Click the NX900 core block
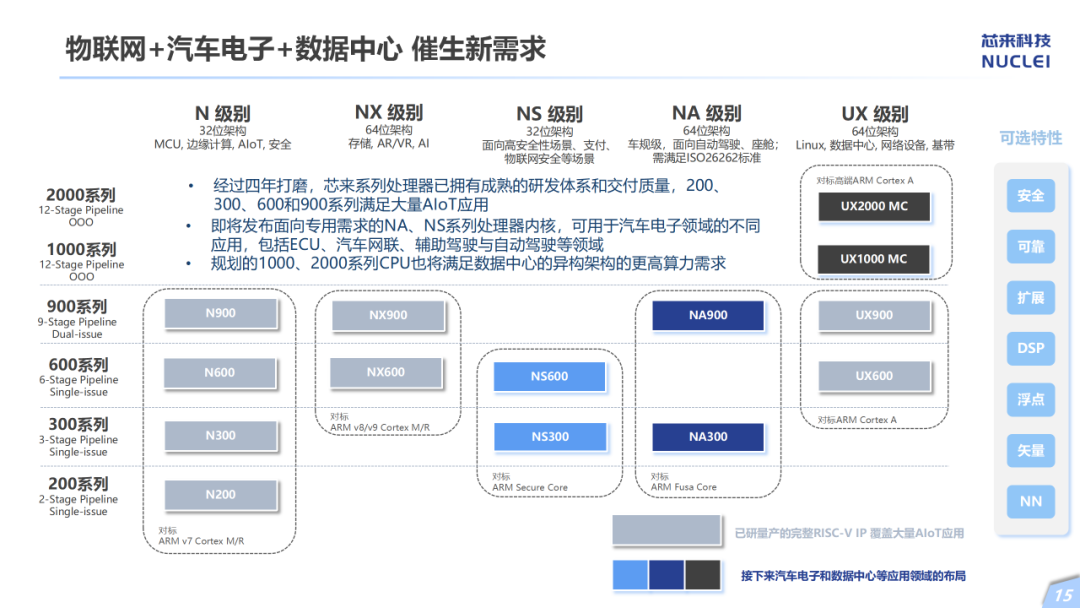This screenshot has height=608, width=1080. tap(388, 315)
